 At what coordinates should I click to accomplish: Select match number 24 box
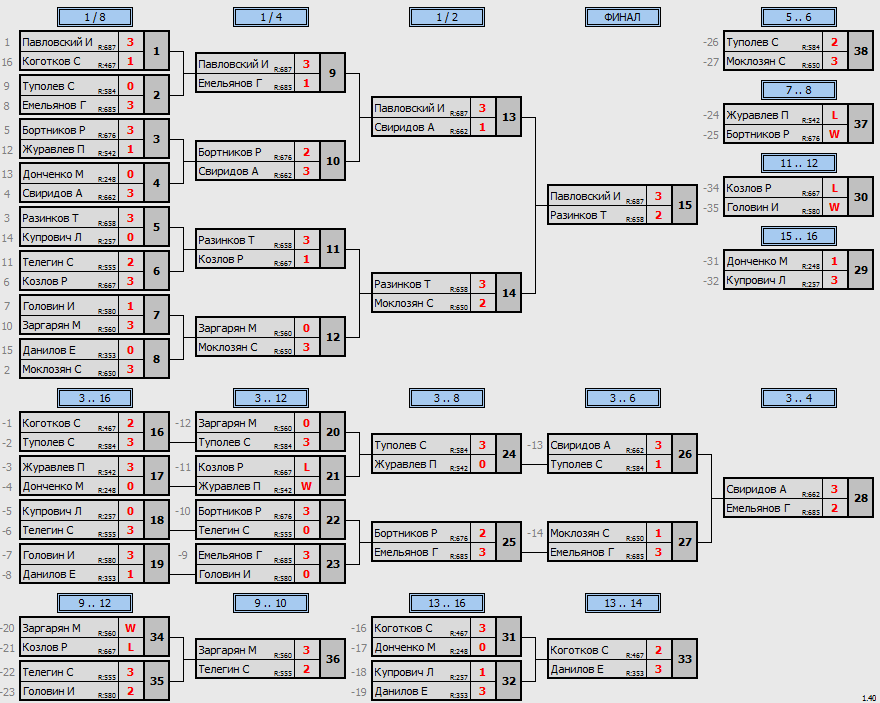pos(509,454)
